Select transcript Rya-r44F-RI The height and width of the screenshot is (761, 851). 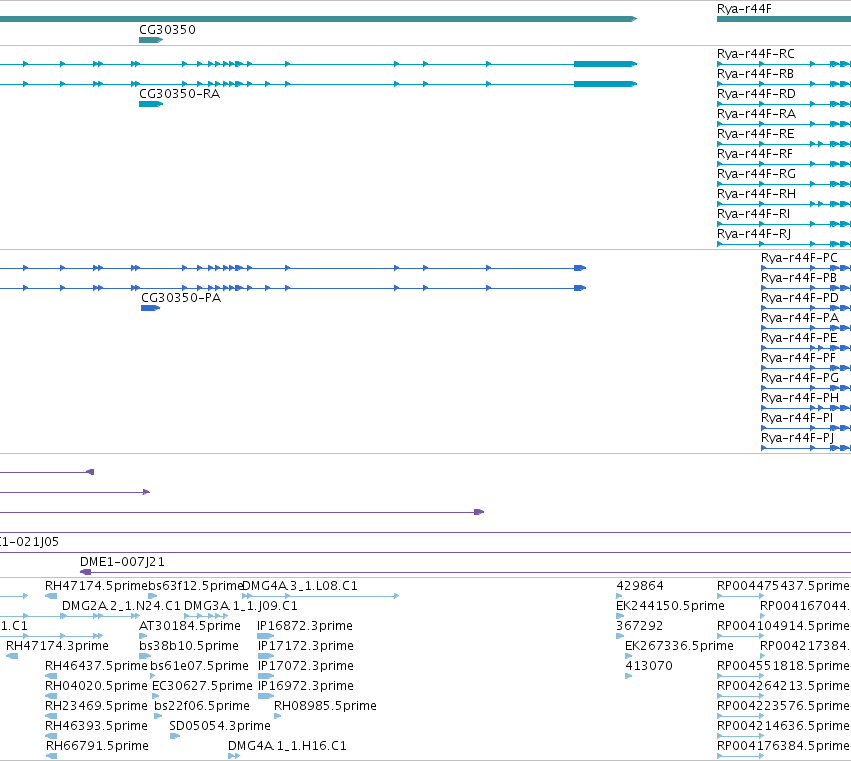coord(753,214)
